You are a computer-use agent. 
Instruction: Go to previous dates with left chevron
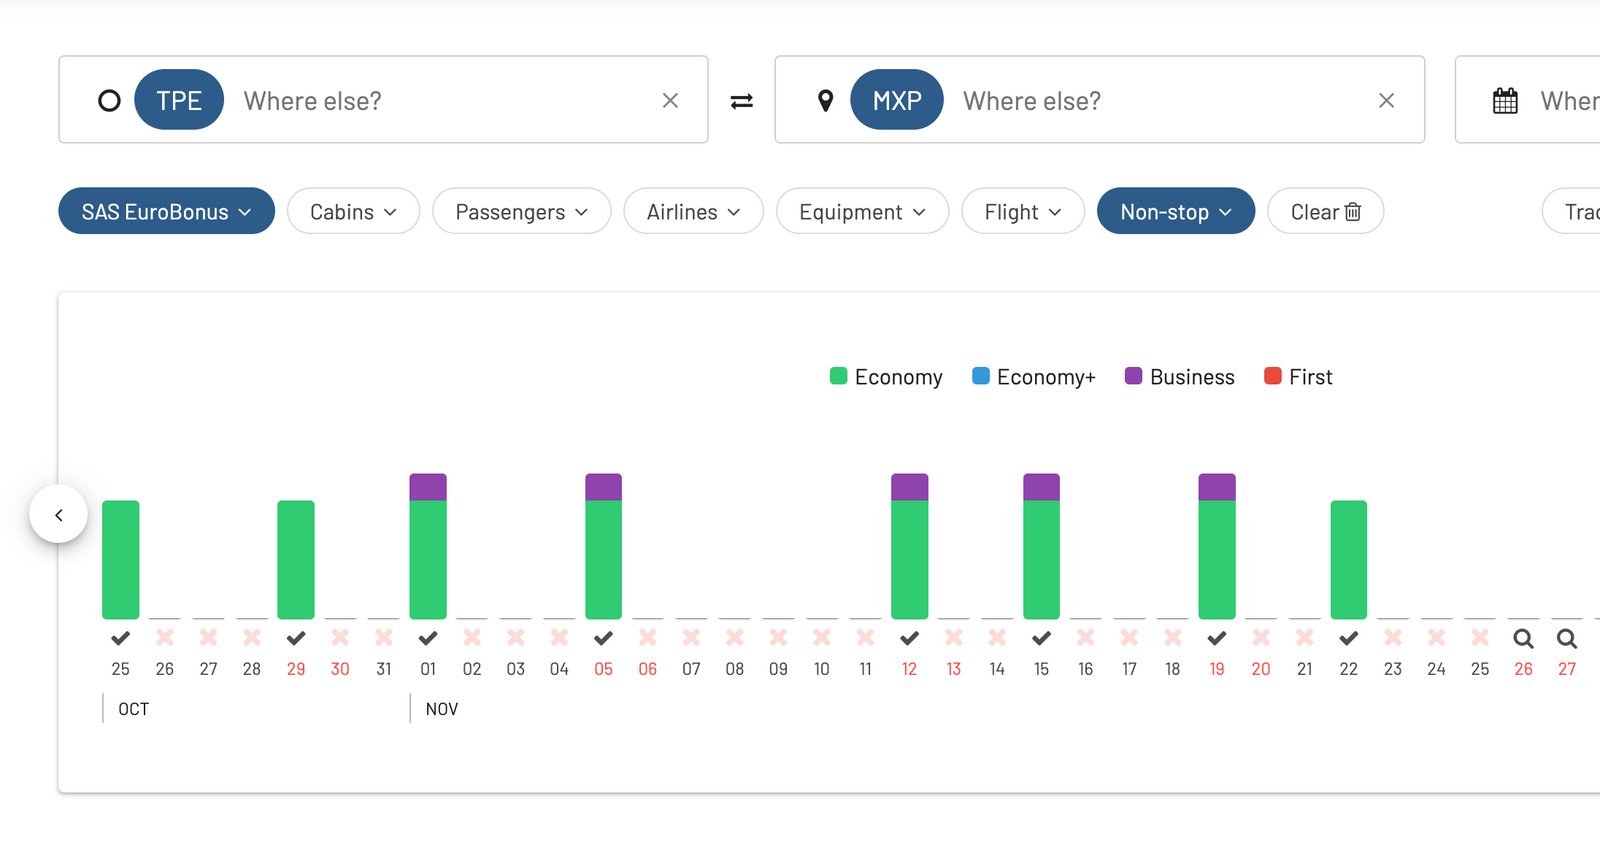pyautogui.click(x=59, y=514)
